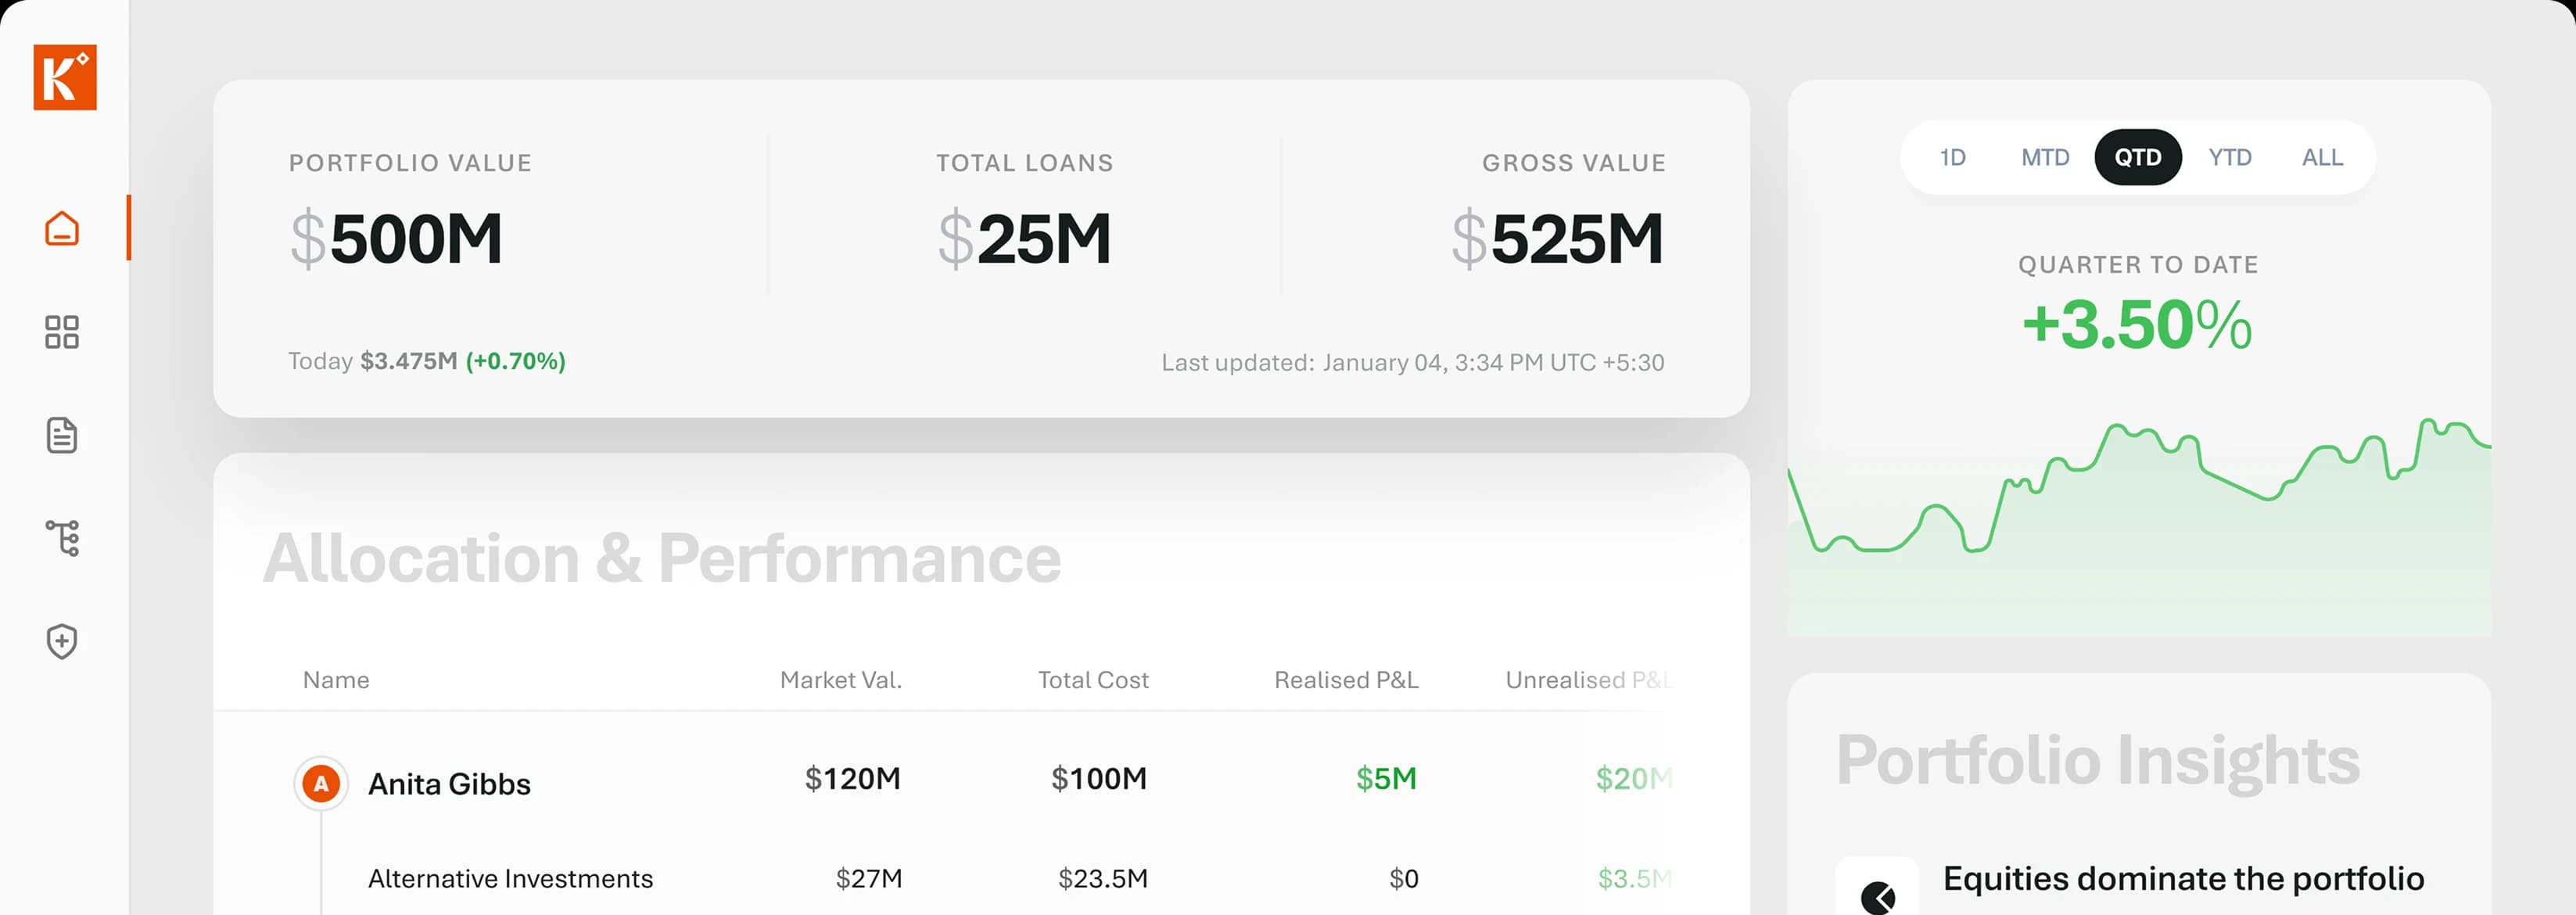Click the orange K logo icon
The image size is (2576, 915).
coord(65,77)
